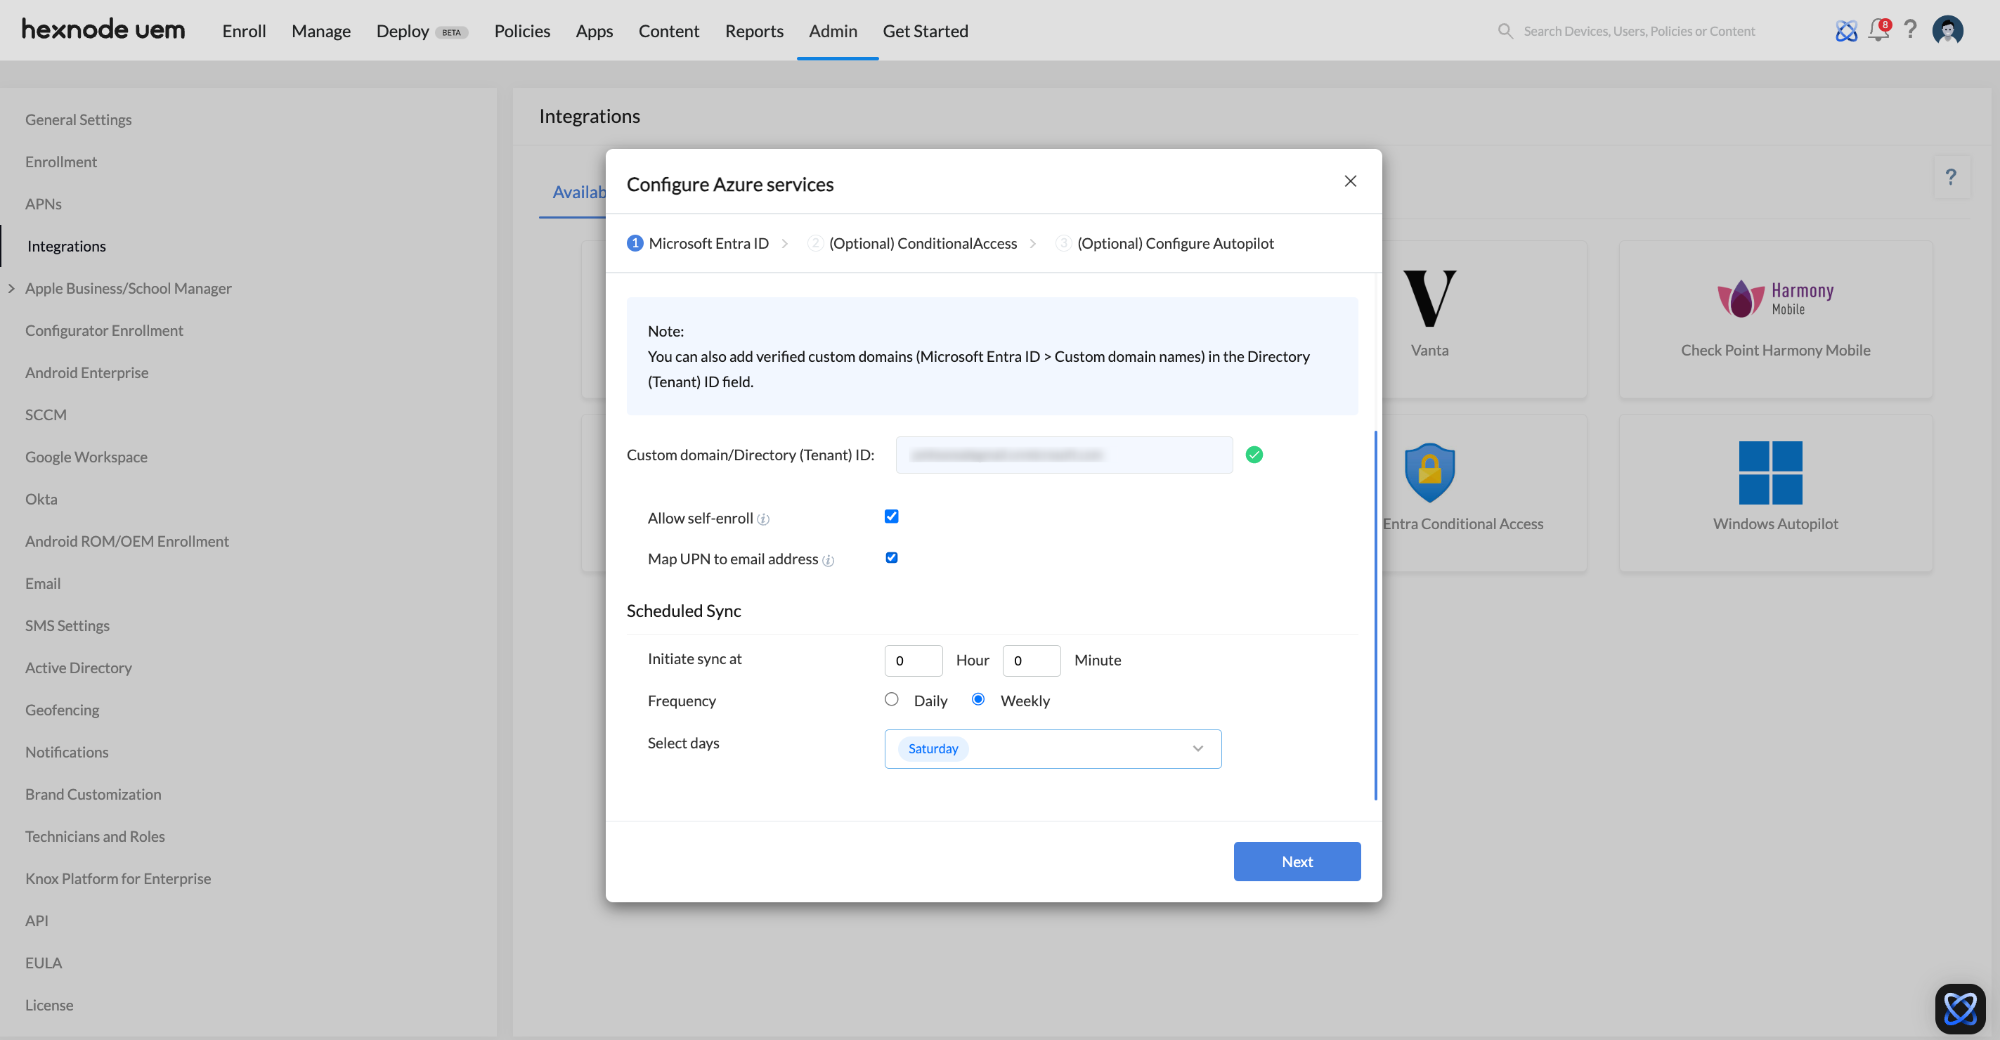The image size is (2000, 1040).
Task: Click the info icon next to Allow self-enroll
Action: [x=763, y=519]
